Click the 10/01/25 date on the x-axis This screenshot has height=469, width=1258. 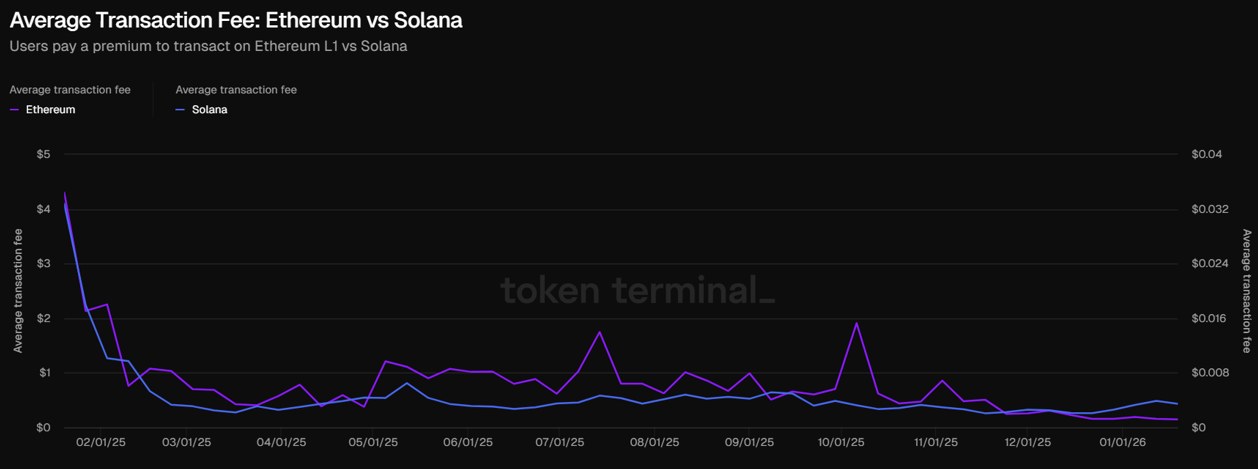(x=841, y=441)
